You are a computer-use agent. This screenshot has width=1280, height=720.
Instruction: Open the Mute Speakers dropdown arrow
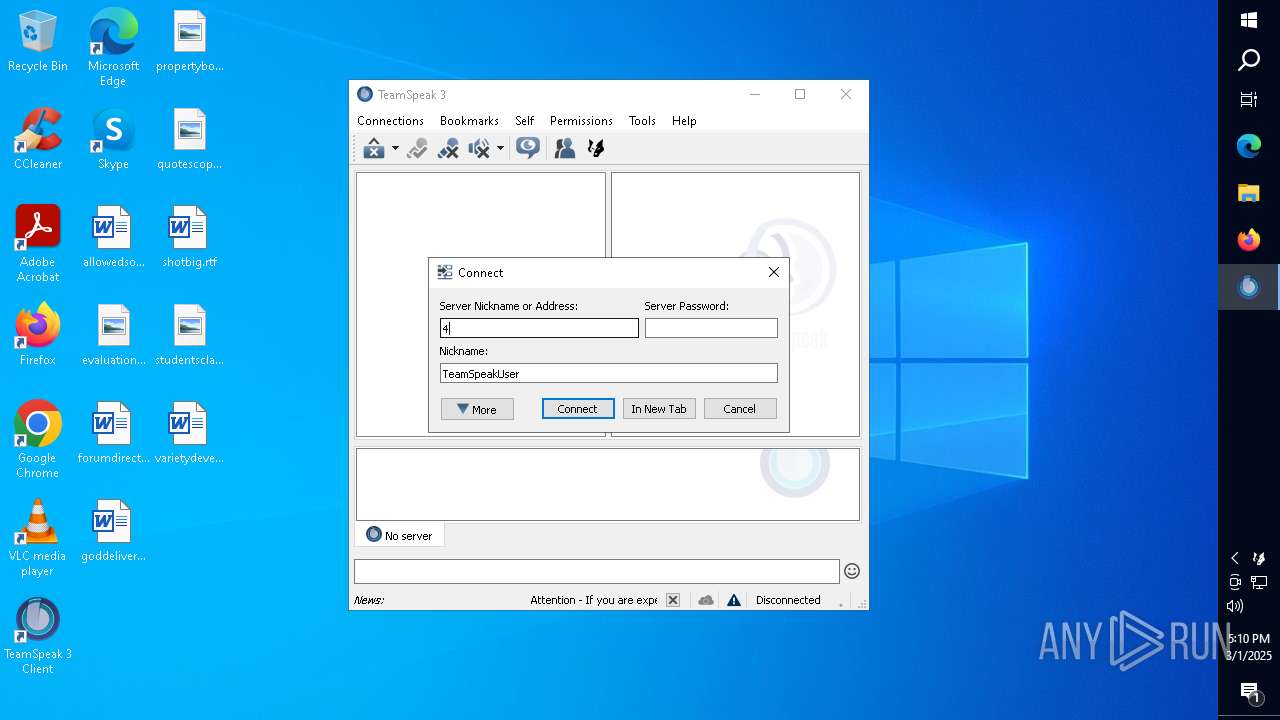[500, 149]
